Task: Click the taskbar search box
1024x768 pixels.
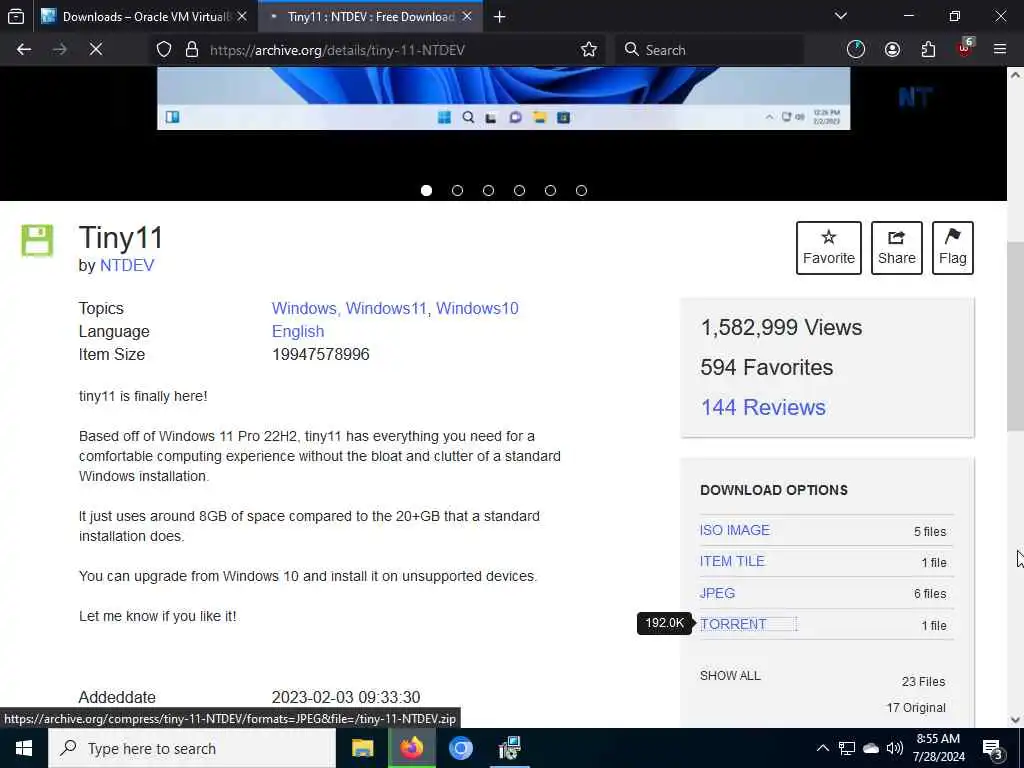Action: 192,748
